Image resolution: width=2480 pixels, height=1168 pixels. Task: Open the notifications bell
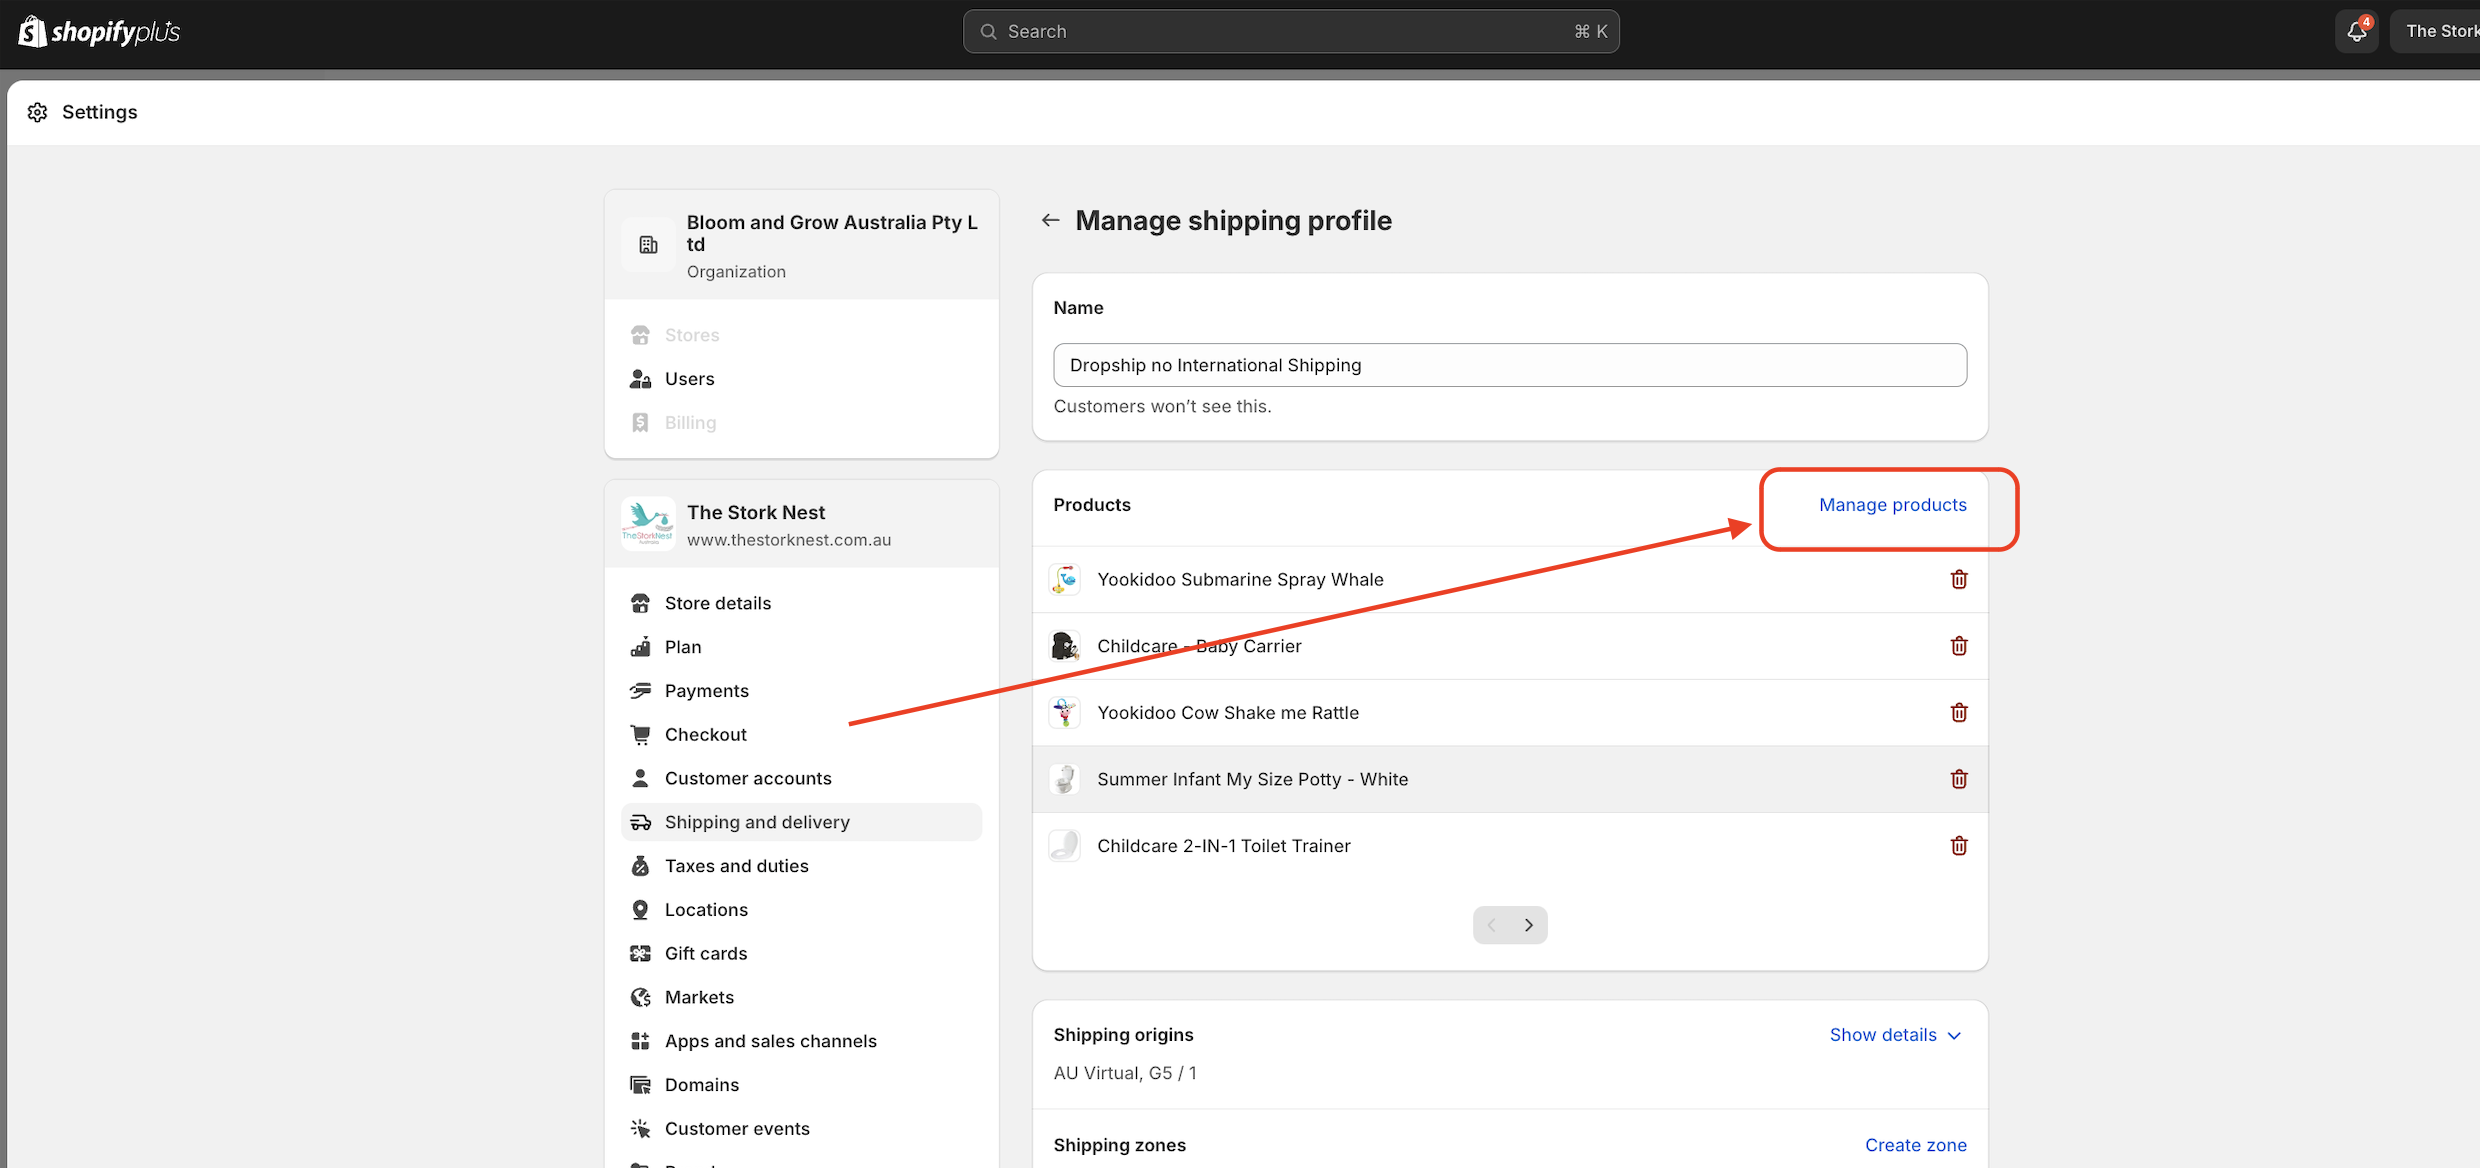point(2357,32)
